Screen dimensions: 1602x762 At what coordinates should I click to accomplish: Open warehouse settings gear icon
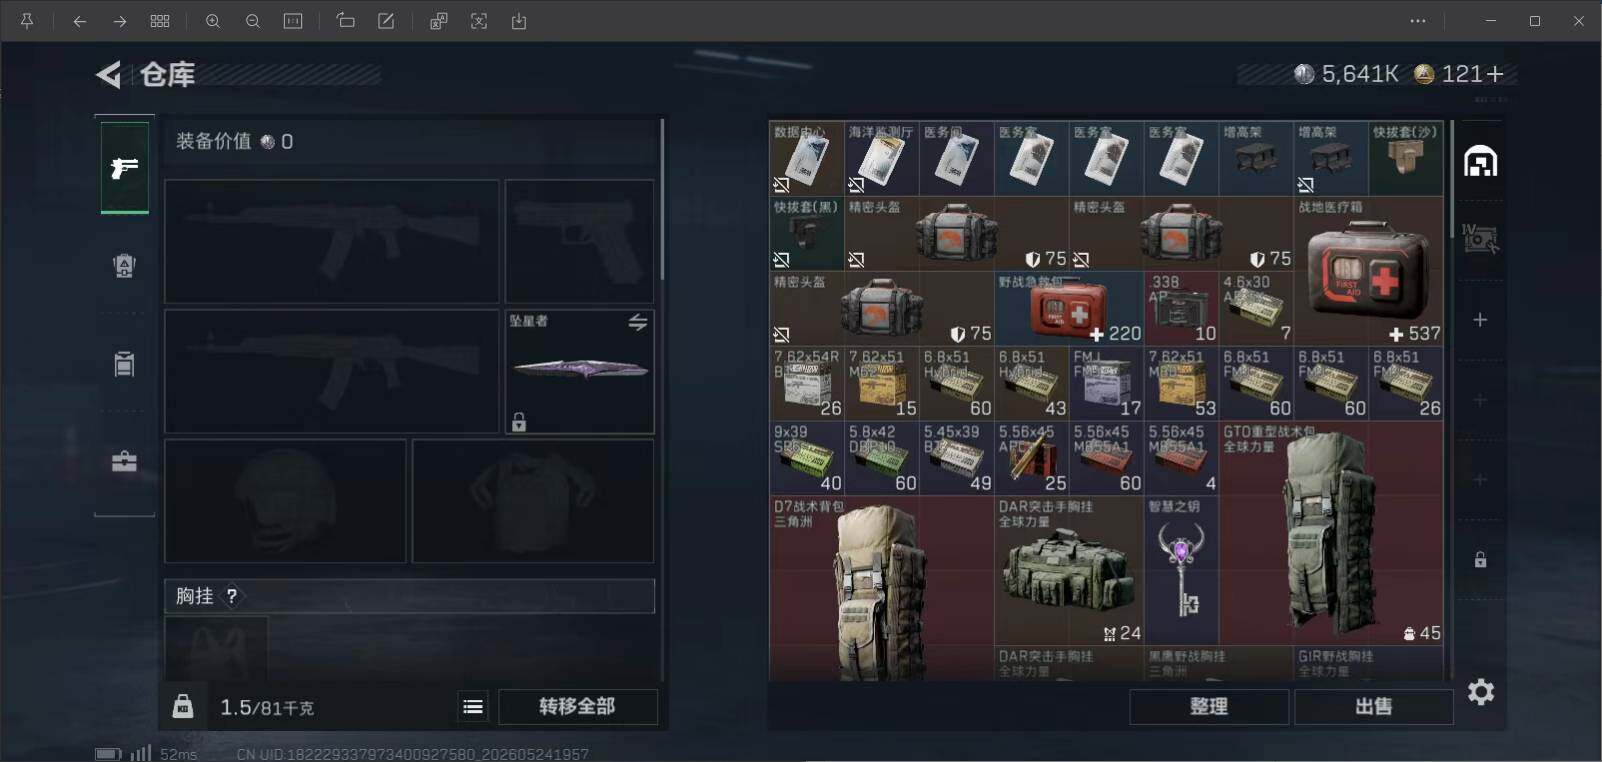(1481, 691)
